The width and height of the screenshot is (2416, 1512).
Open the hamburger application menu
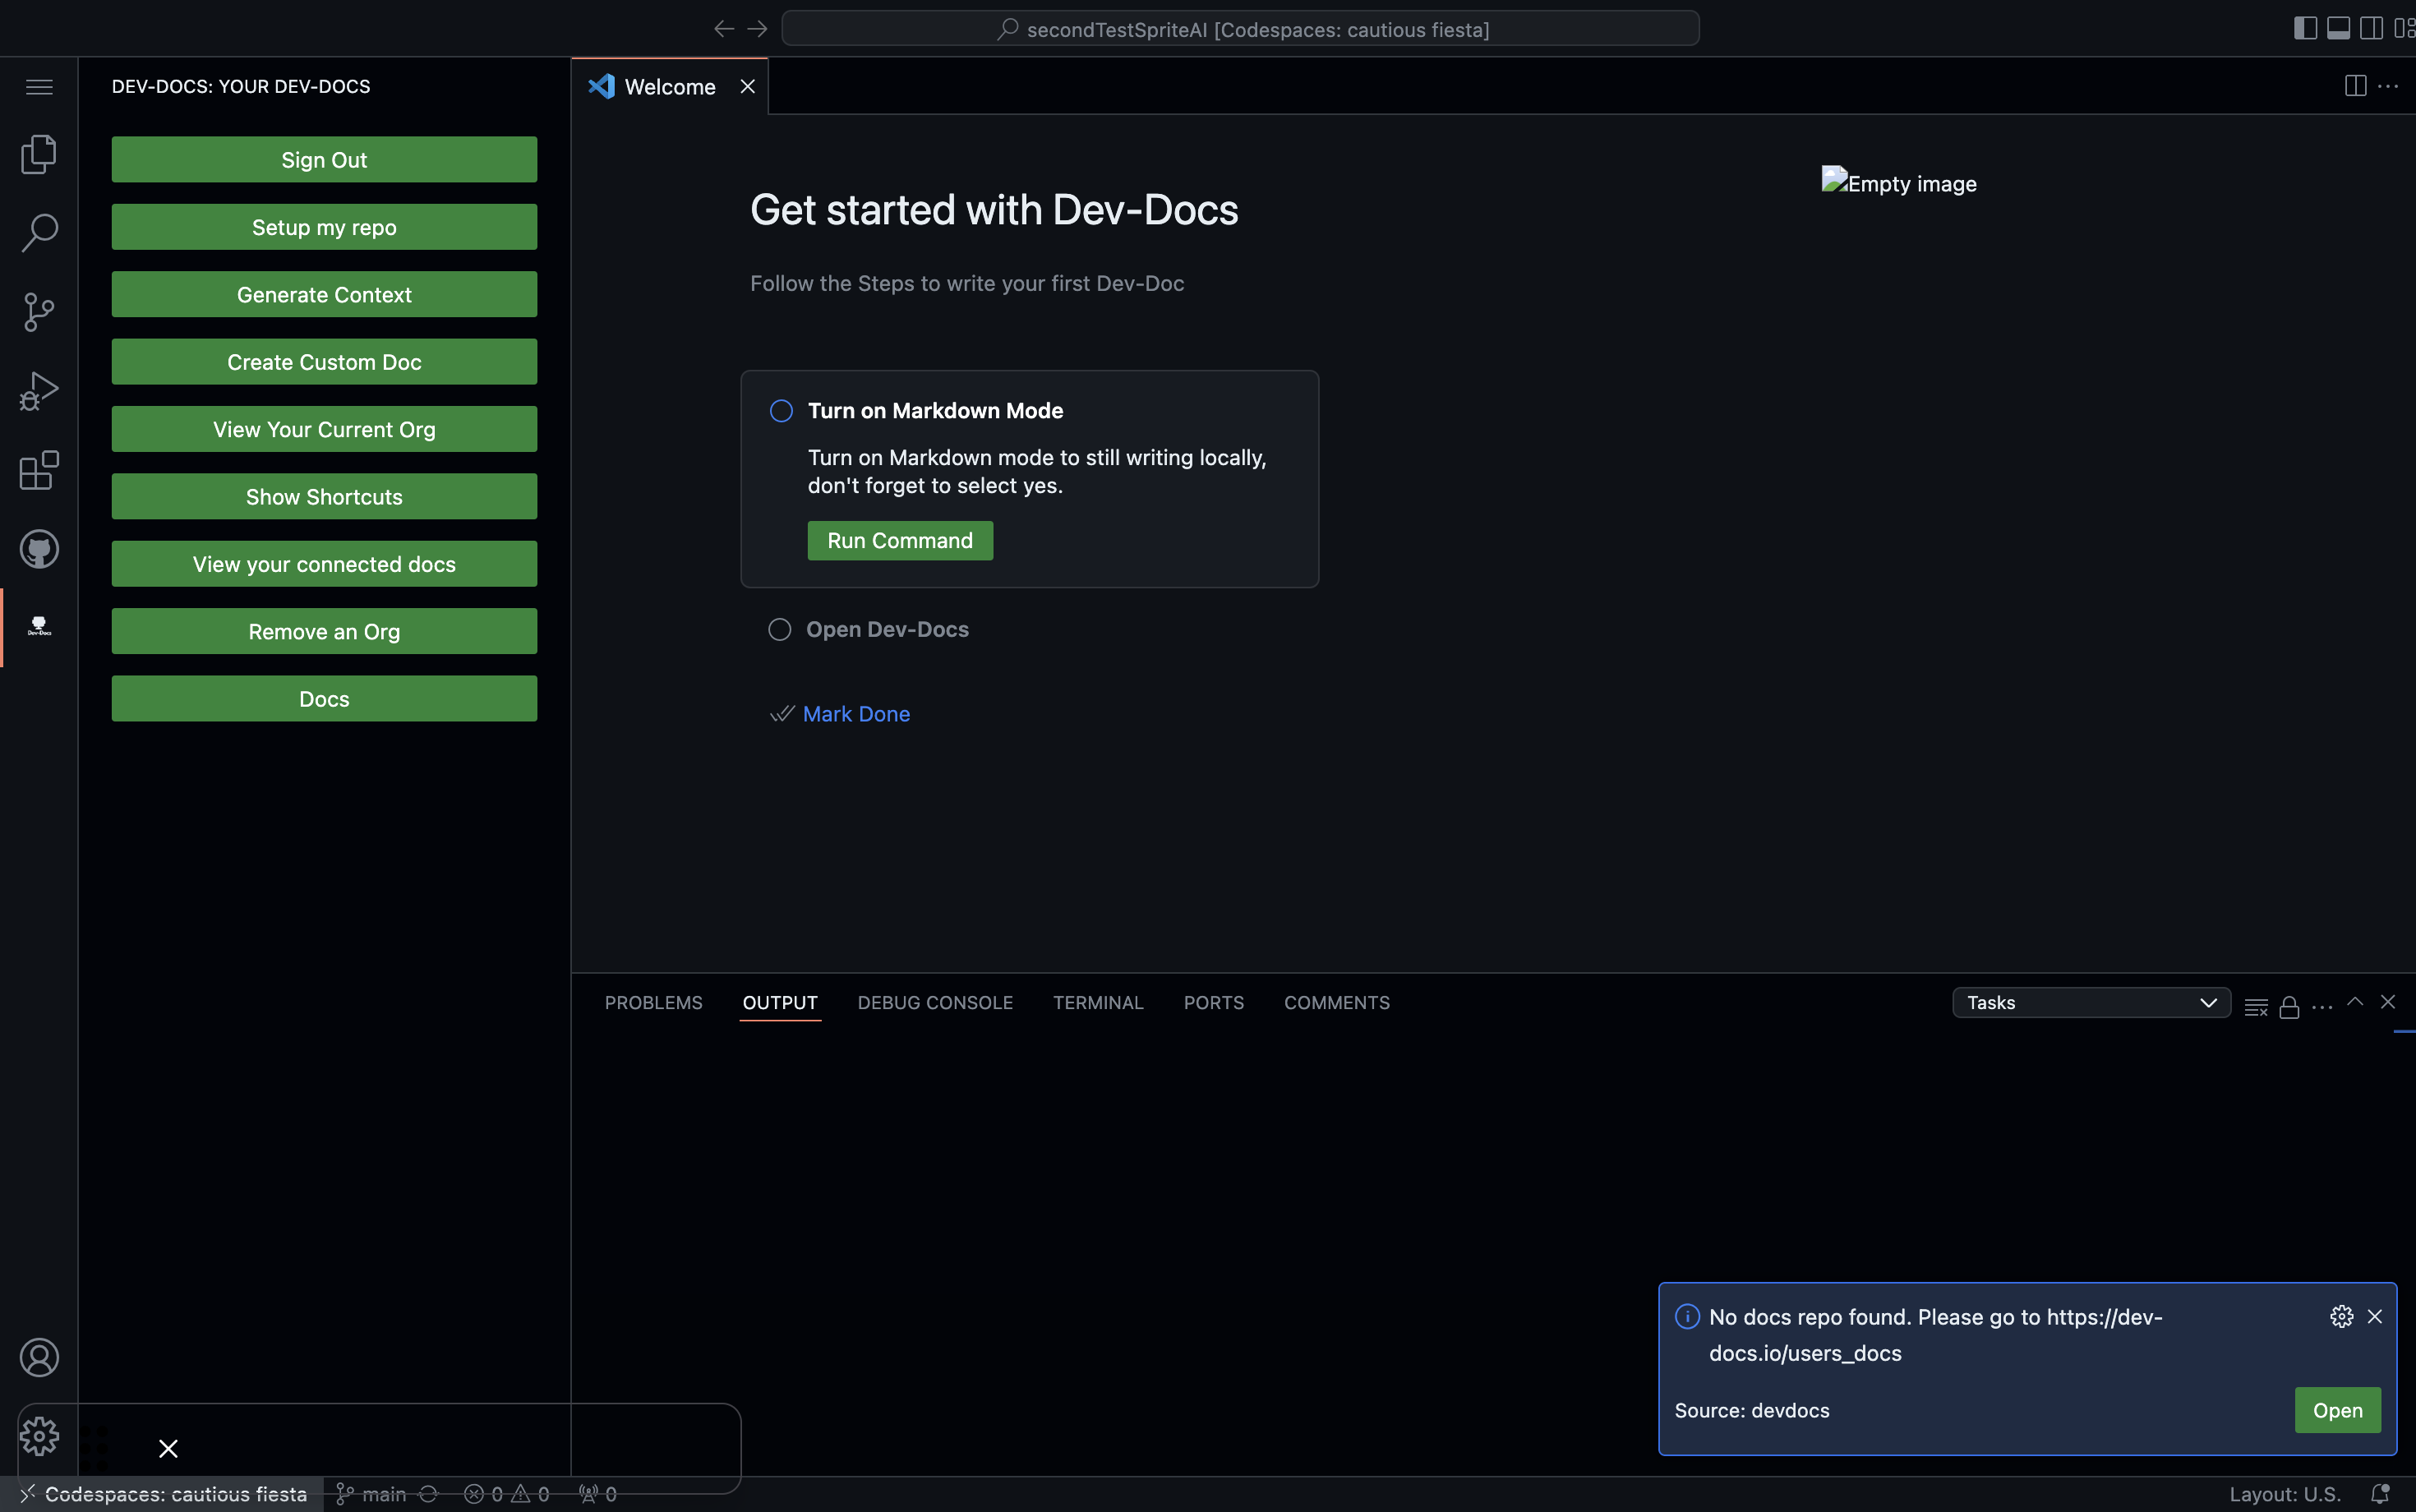click(39, 87)
